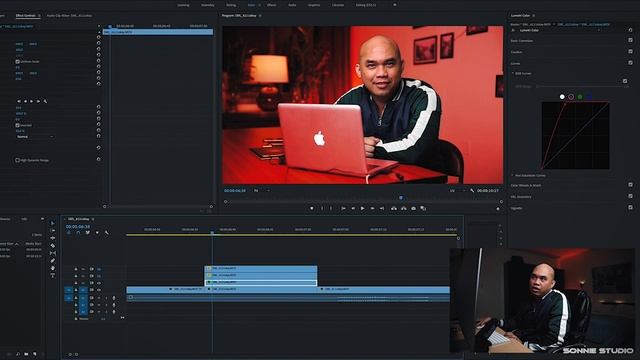The image size is (640, 360).
Task: Toggle the Basic Correction checkbox
Action: (630, 40)
